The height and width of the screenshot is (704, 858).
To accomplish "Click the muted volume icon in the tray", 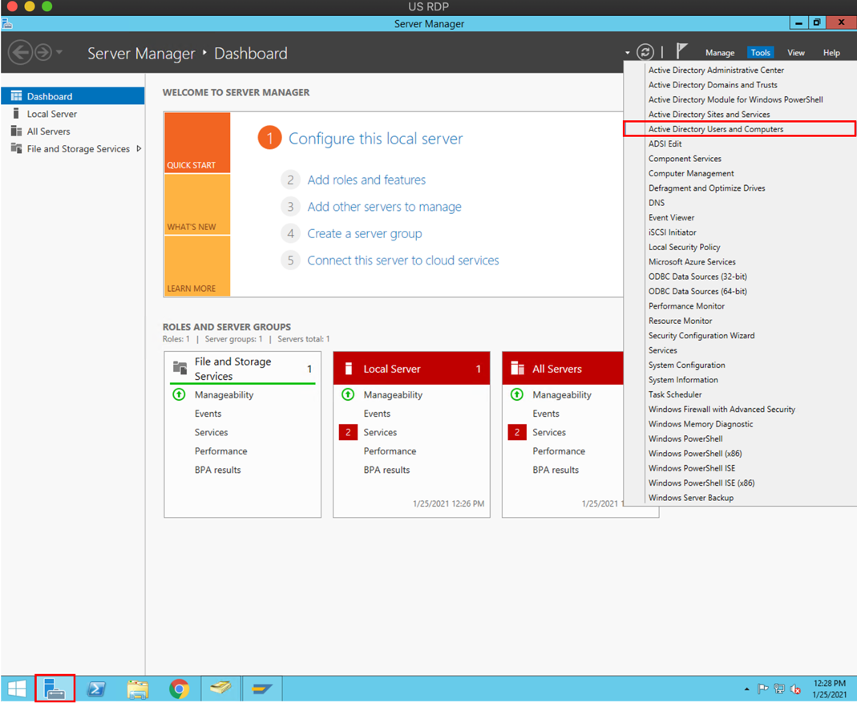I will (796, 688).
